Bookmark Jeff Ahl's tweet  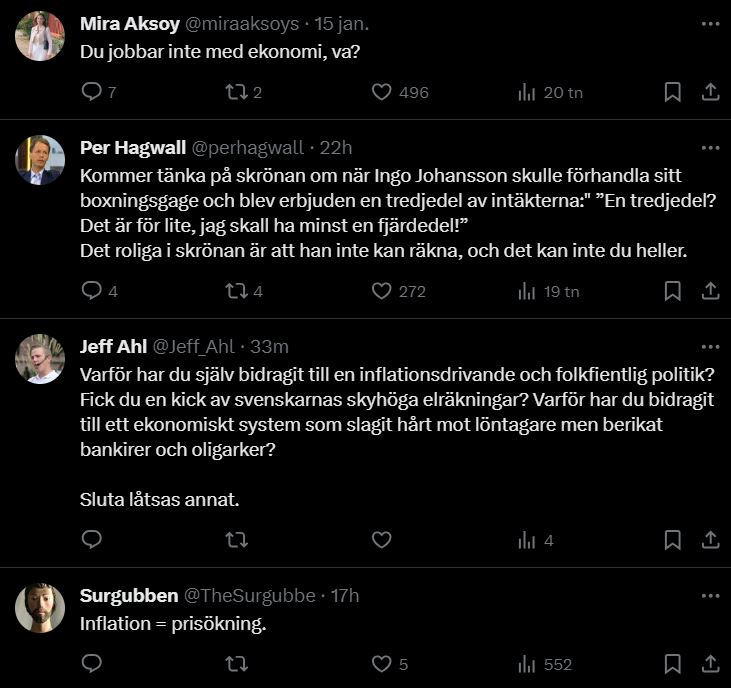[x=673, y=540]
